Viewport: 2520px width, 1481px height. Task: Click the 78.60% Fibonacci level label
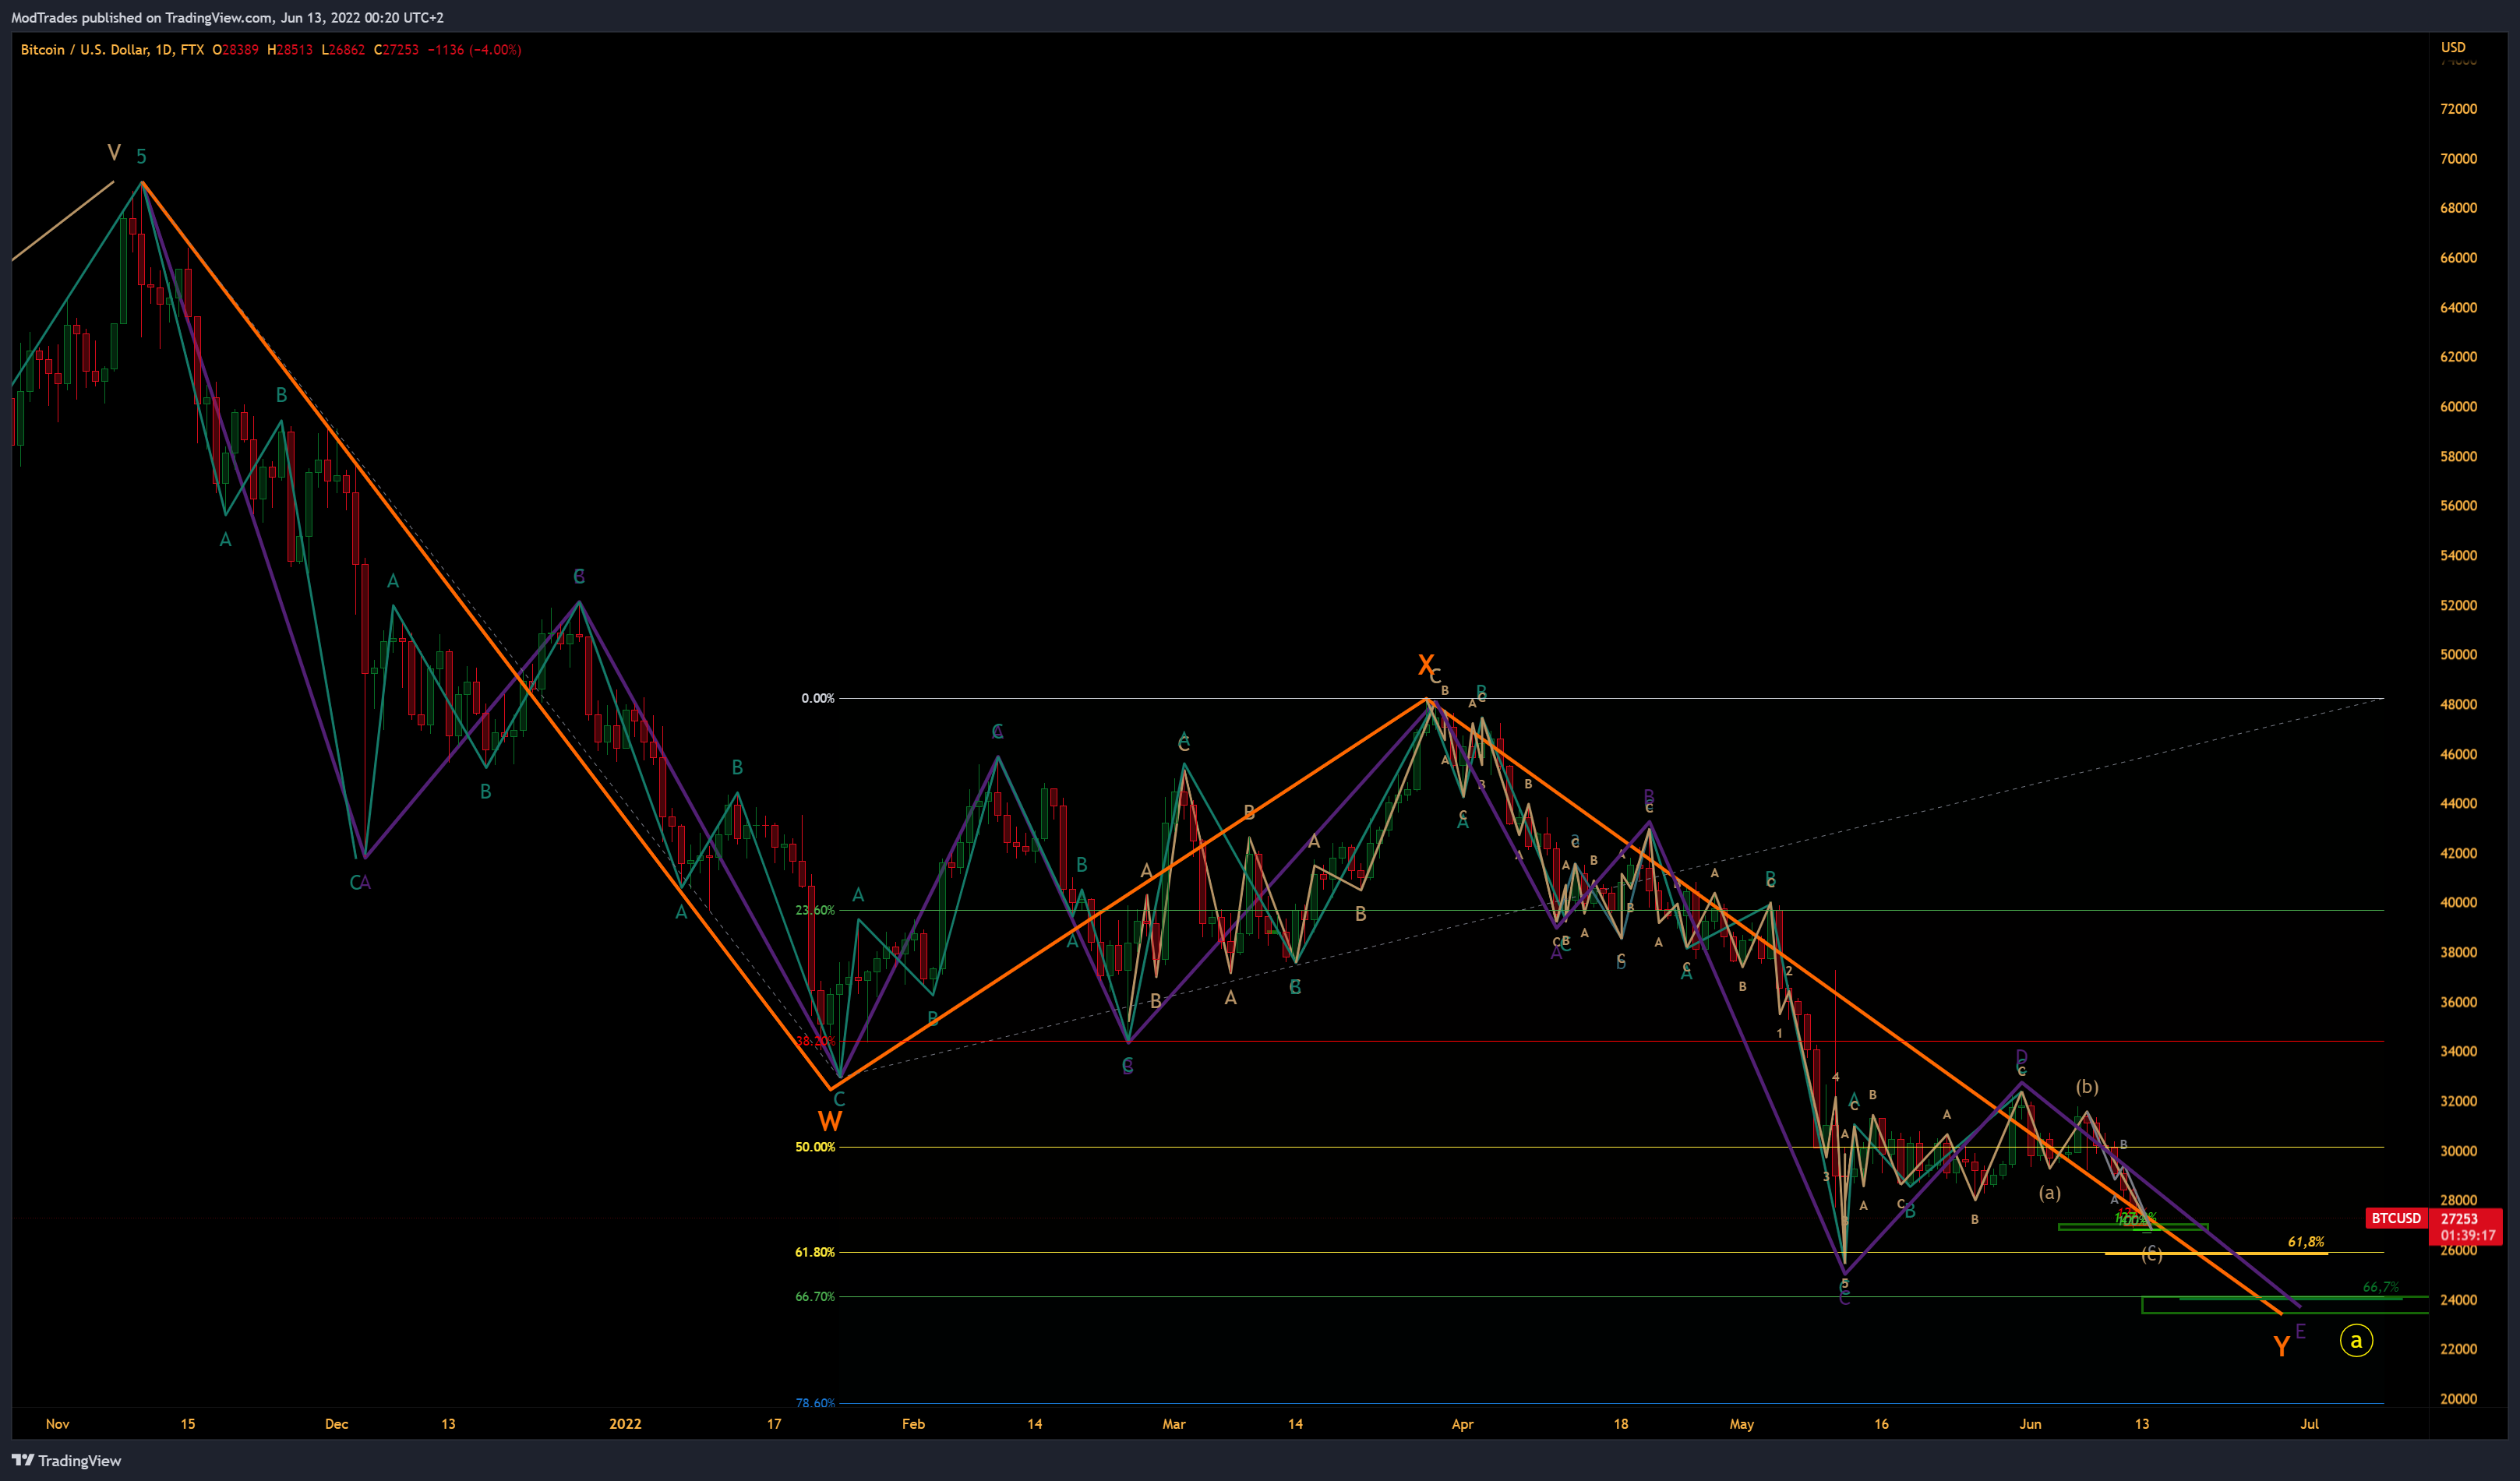pyautogui.click(x=815, y=1402)
